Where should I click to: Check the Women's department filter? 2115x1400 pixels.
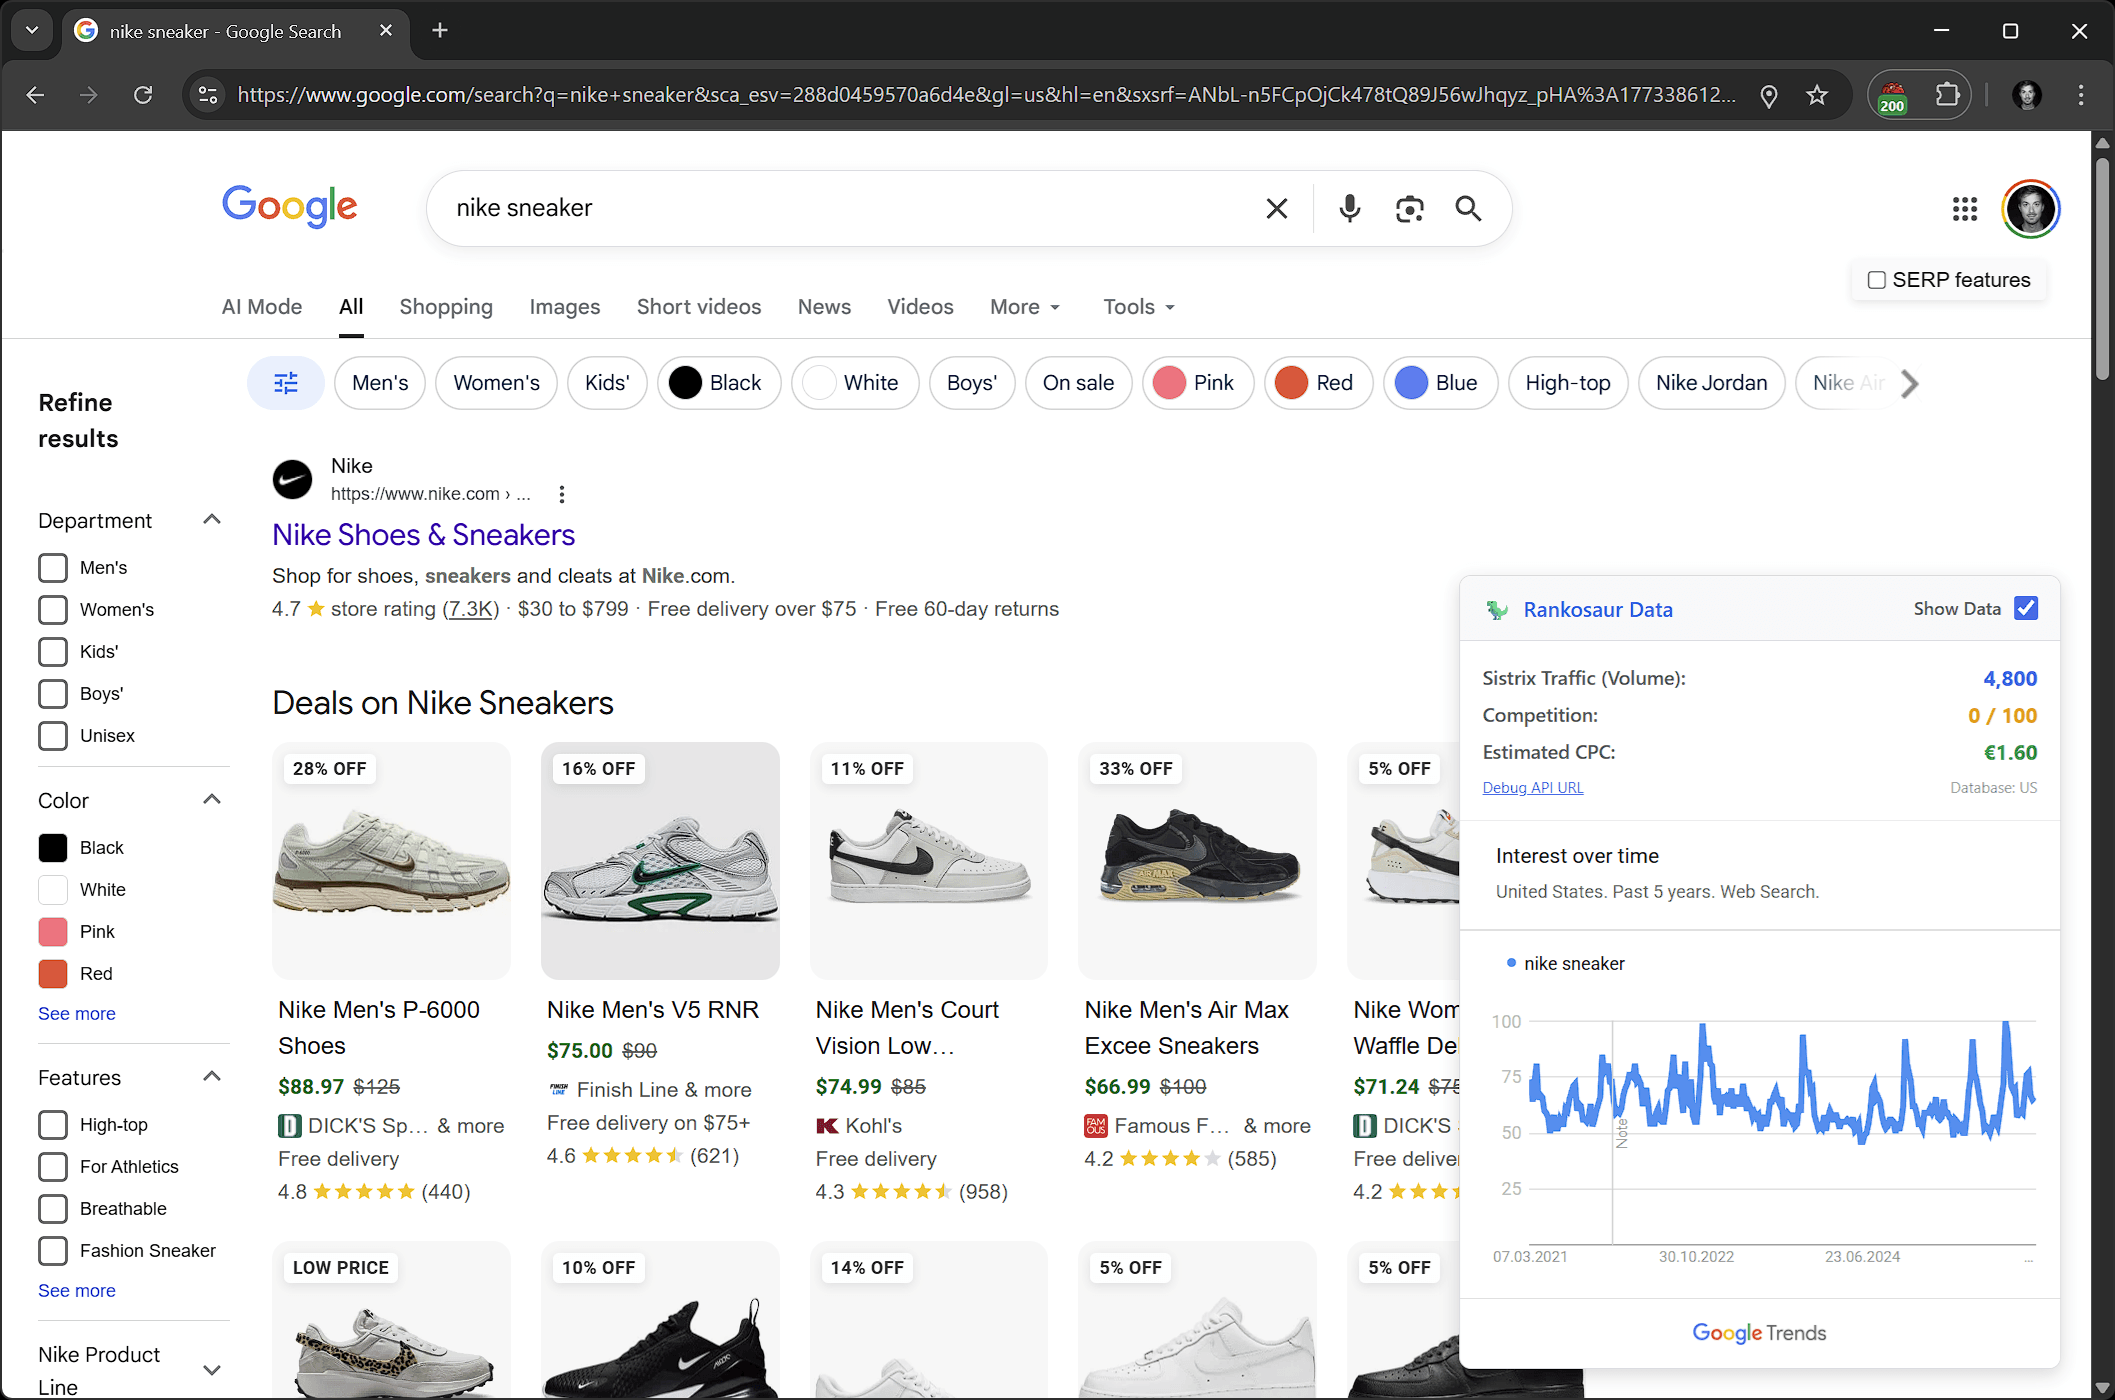51,609
